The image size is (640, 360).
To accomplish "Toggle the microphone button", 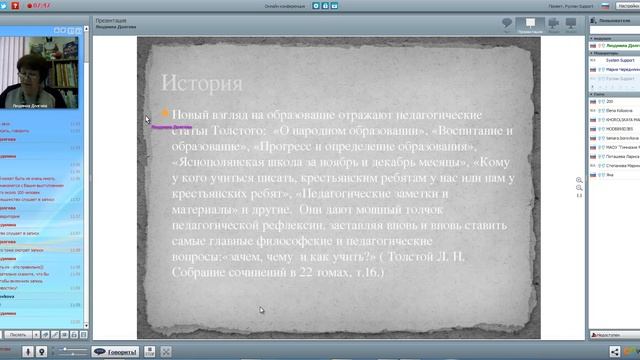I will pyautogui.click(x=28, y=351).
